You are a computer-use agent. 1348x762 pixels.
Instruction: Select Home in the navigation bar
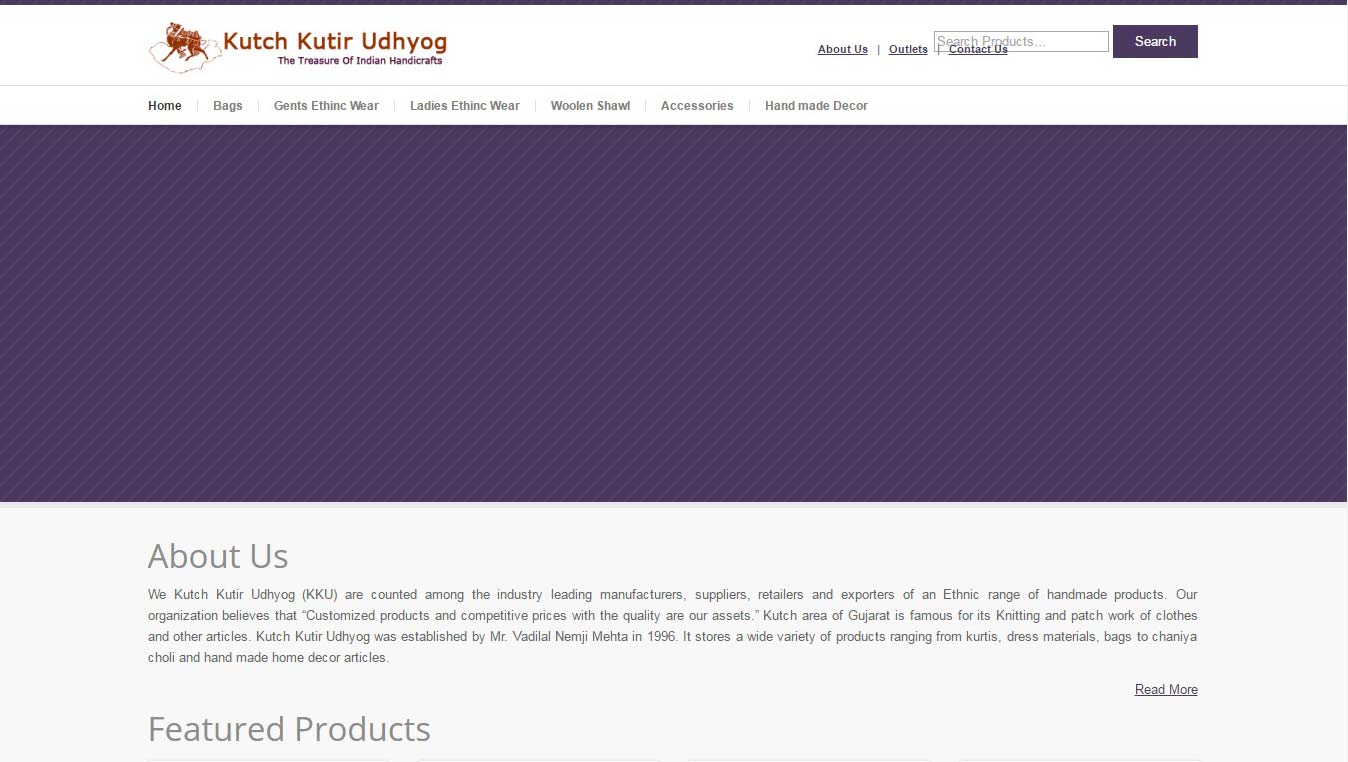165,106
